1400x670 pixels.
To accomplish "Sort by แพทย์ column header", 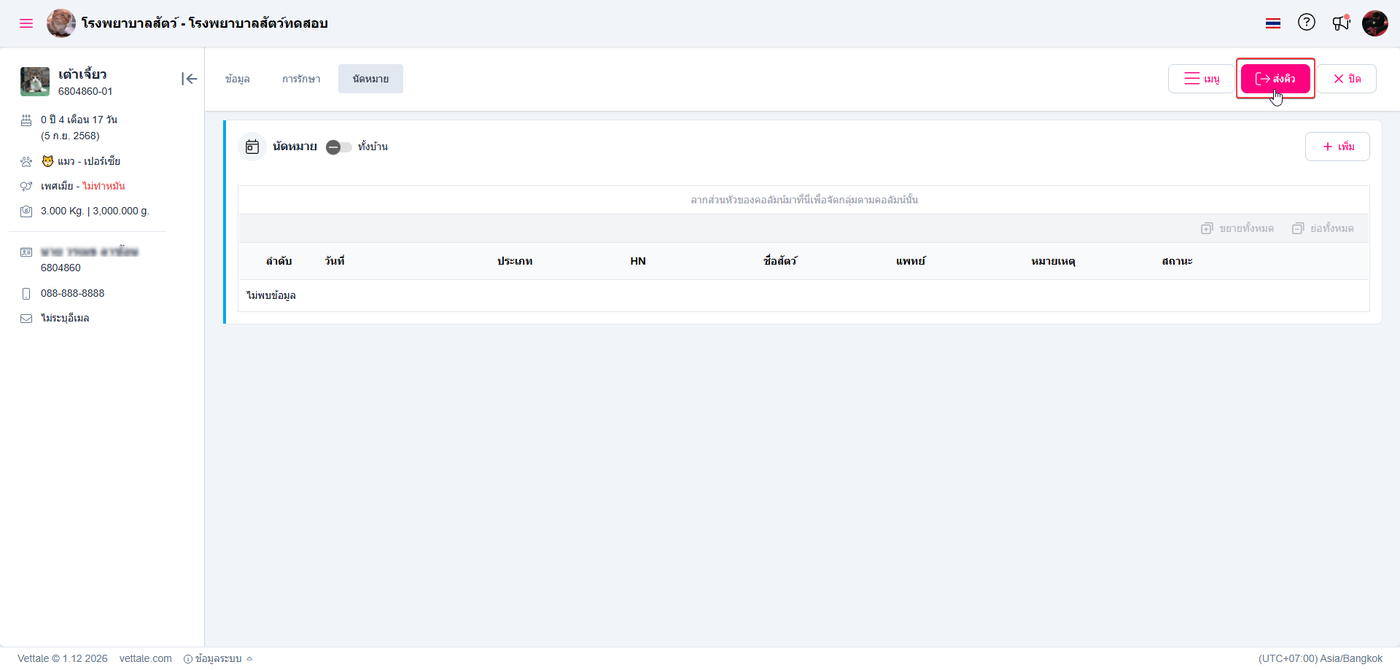I will click(x=911, y=261).
